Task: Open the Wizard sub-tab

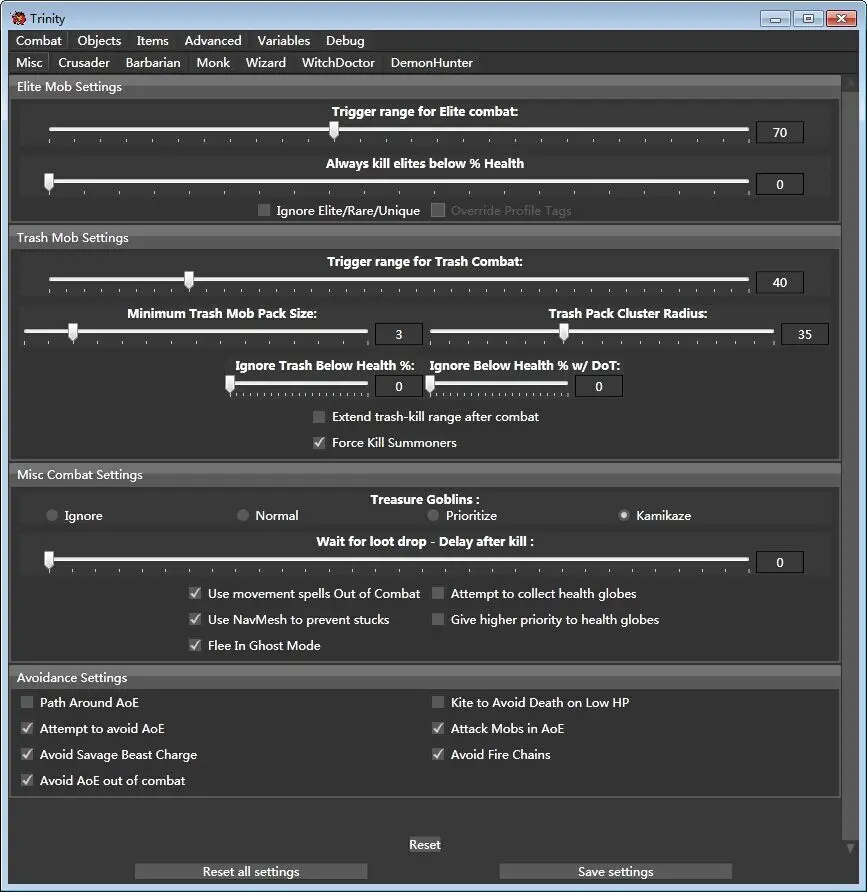Action: 266,63
